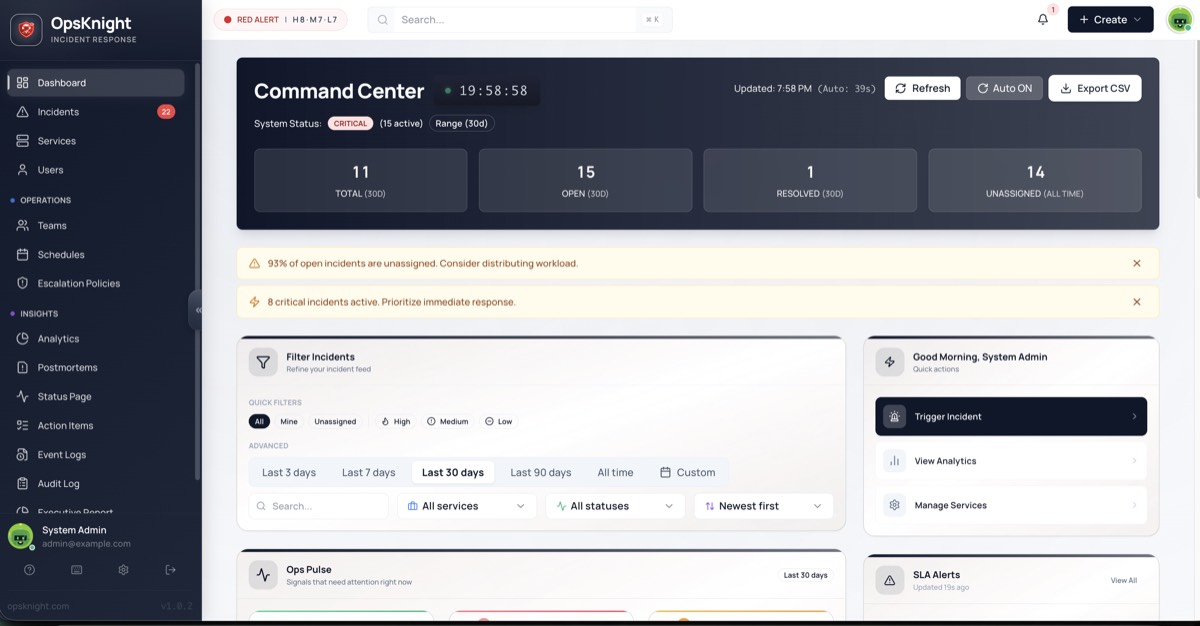1200x626 pixels.
Task: Open the All services dropdown
Action: [466, 506]
